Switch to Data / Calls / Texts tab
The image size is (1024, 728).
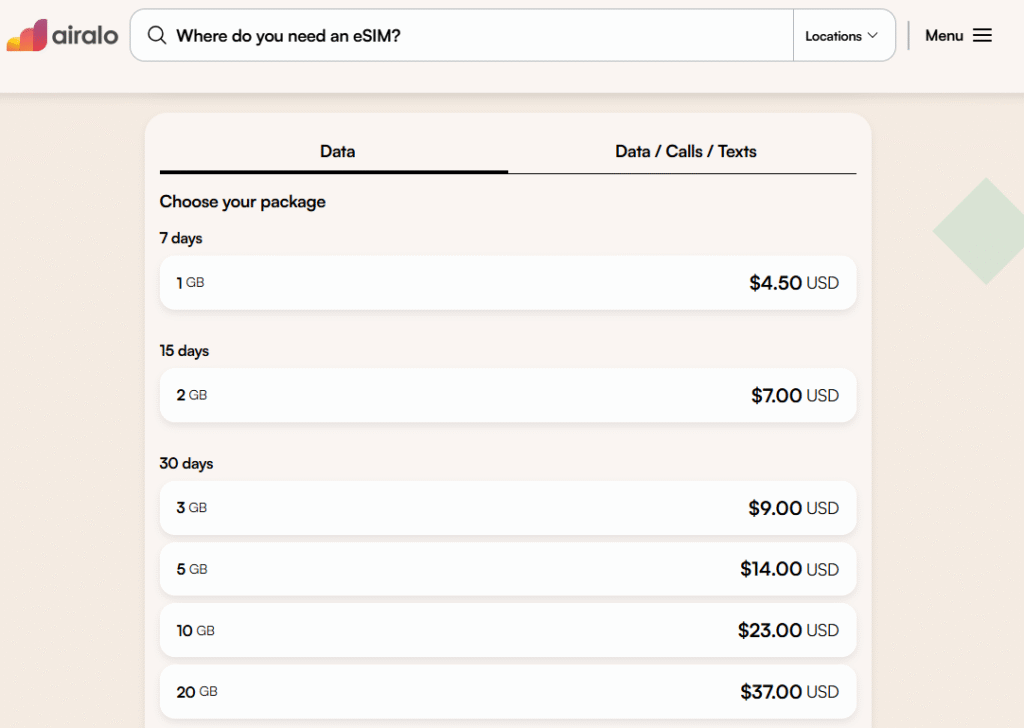pyautogui.click(x=685, y=152)
